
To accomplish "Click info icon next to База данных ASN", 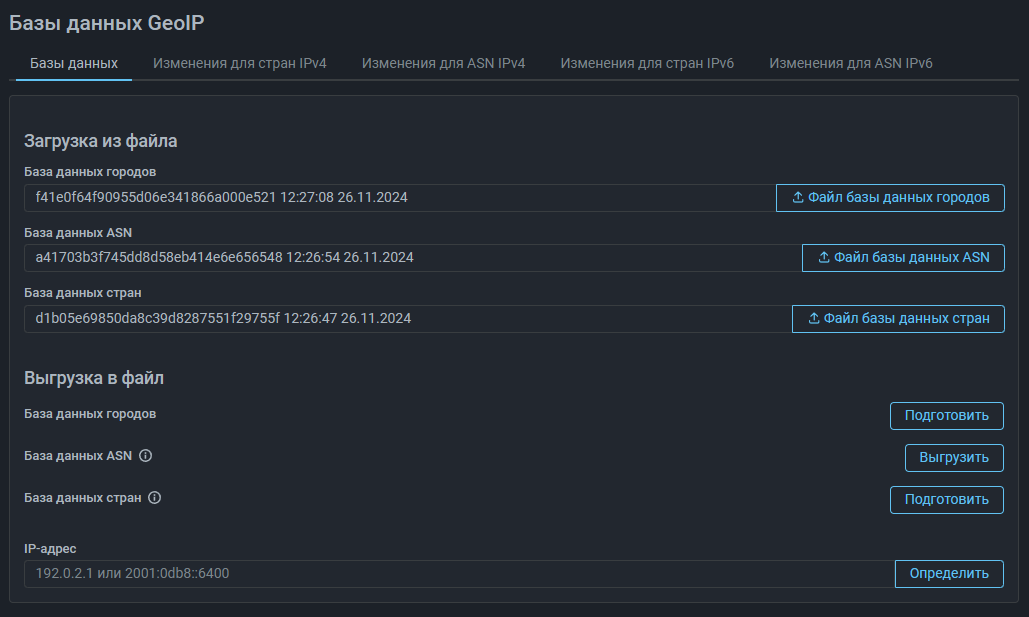I will coord(145,456).
